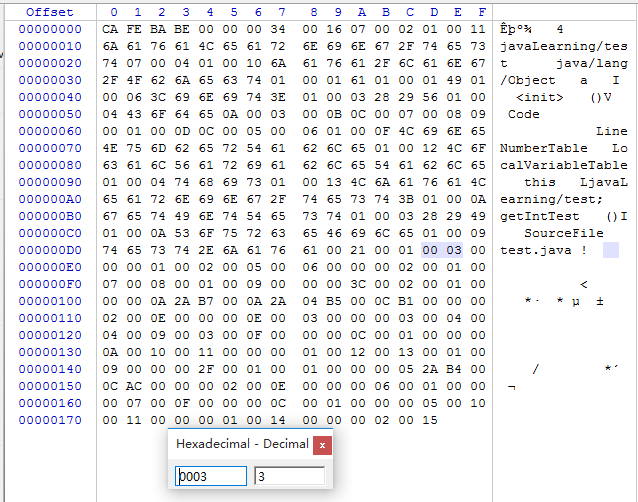Click decoded text 'test.java'

click(535, 251)
